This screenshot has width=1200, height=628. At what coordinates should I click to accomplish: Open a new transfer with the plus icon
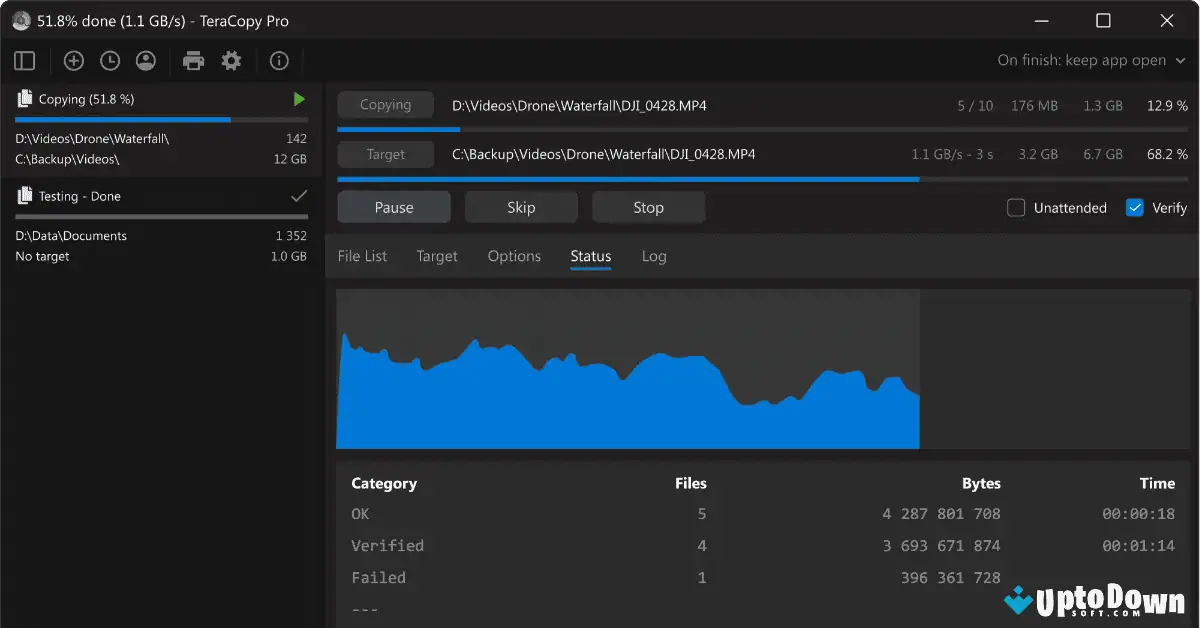73,60
